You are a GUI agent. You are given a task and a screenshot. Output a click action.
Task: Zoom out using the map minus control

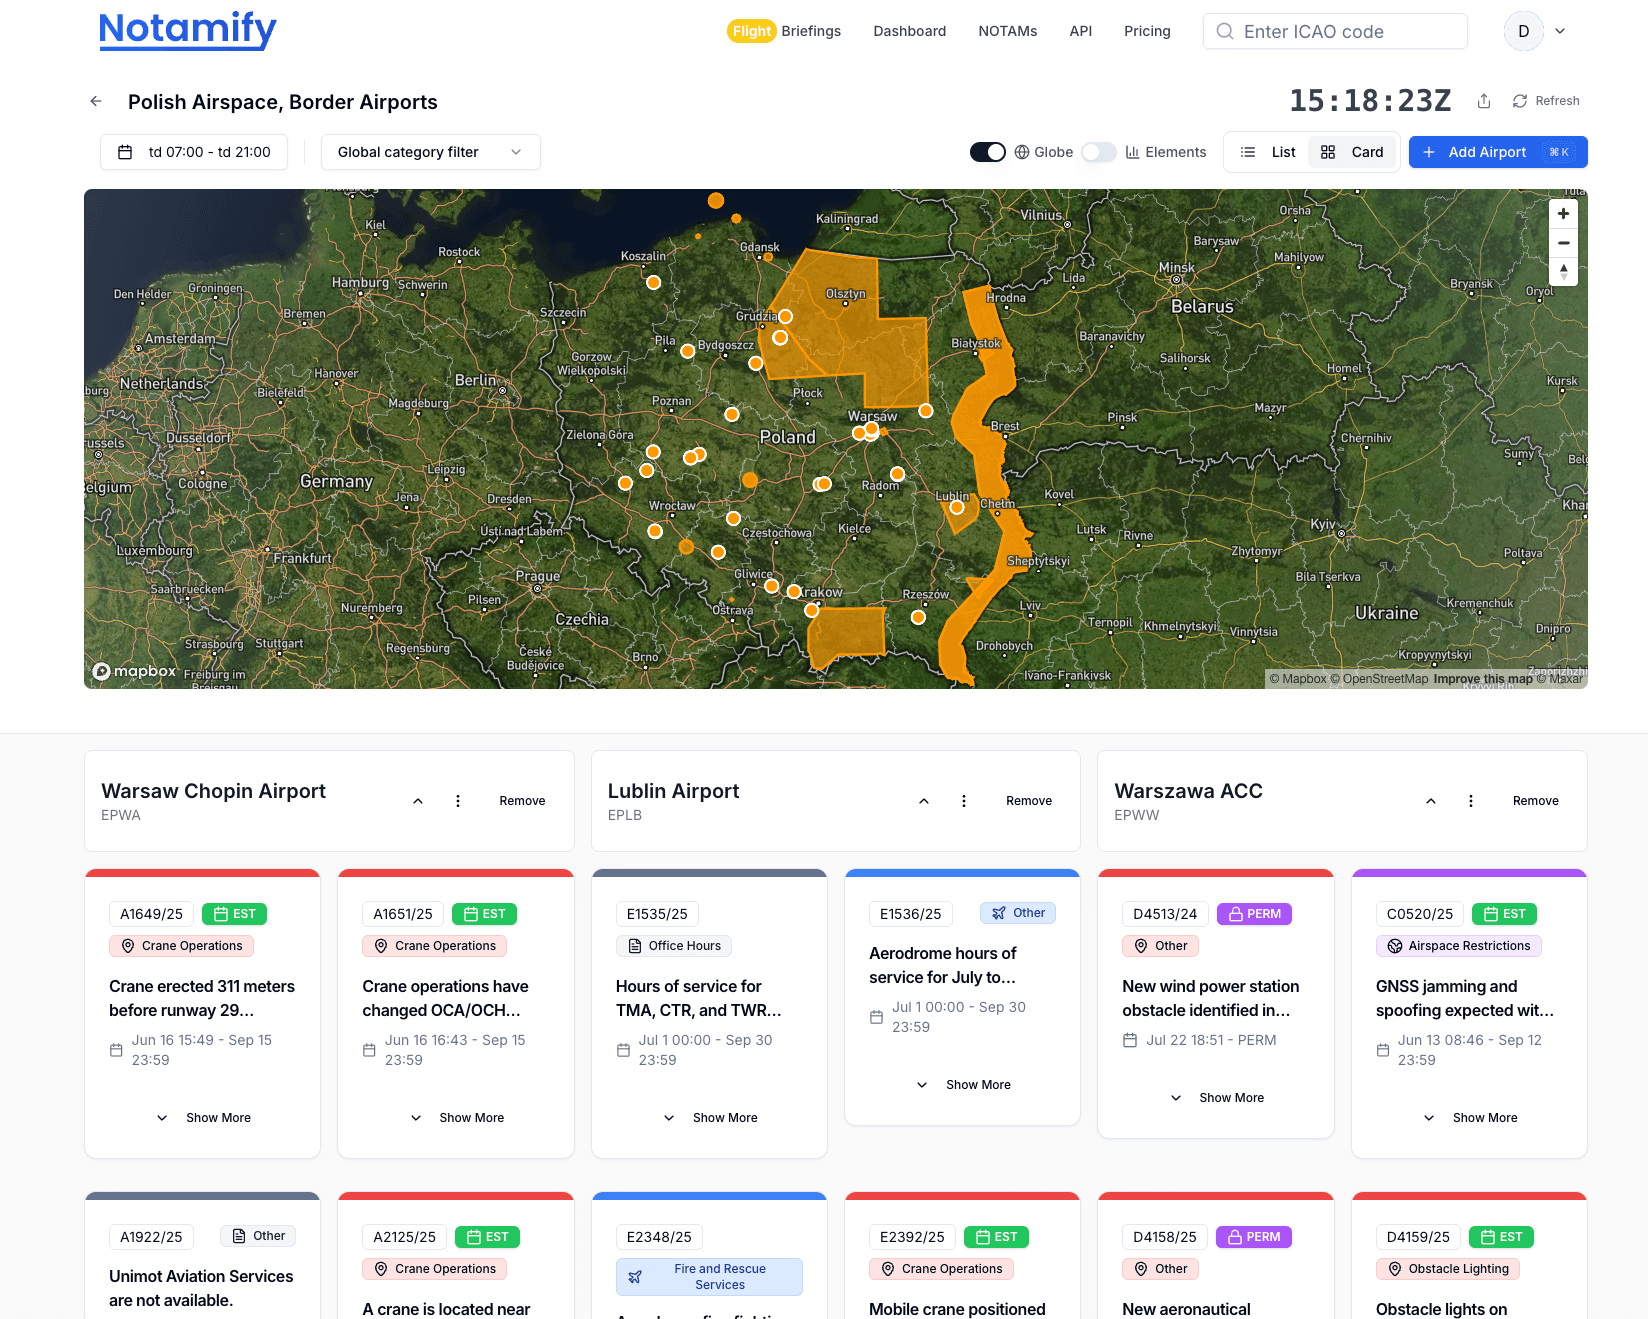click(x=1563, y=242)
